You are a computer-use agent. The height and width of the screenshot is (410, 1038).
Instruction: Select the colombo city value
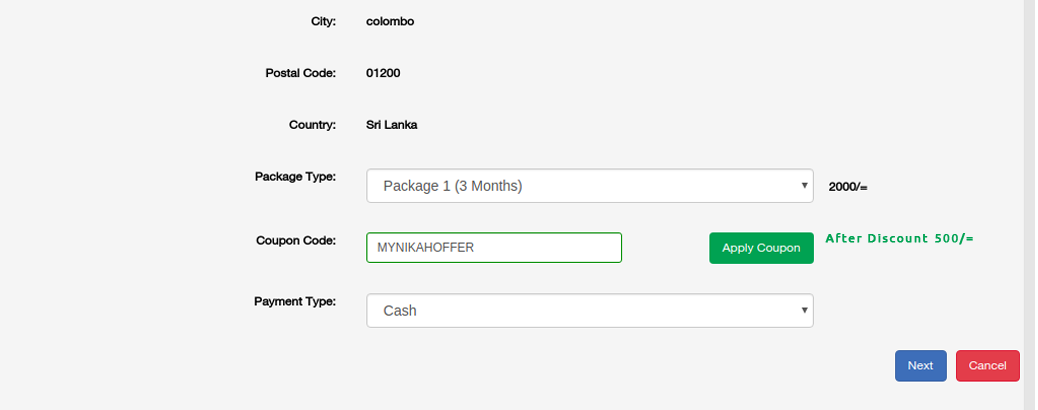point(390,20)
